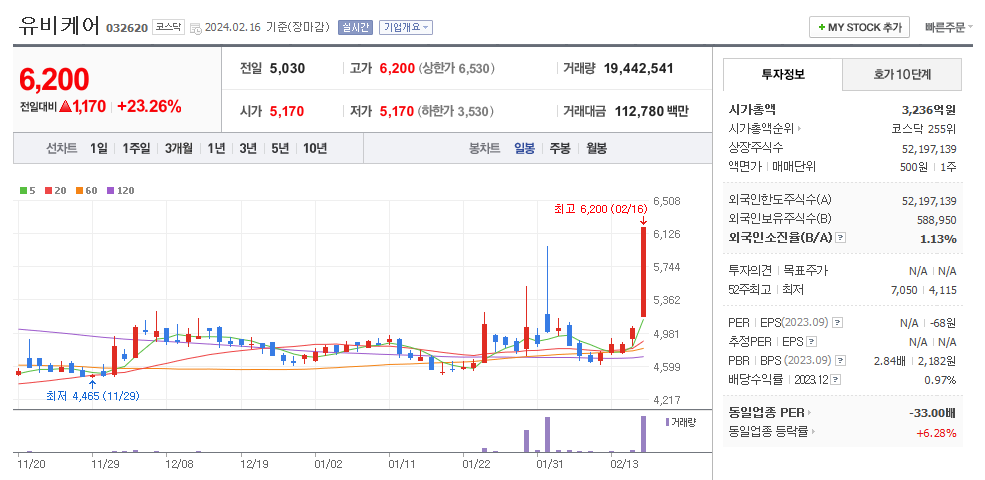985x480 pixels.
Task: Click the 1.13% foreign ownership ratio
Action: (939, 239)
